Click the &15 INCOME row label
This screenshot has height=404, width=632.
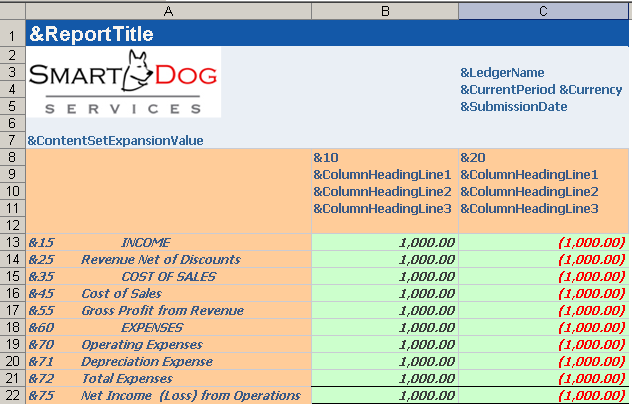click(x=168, y=242)
